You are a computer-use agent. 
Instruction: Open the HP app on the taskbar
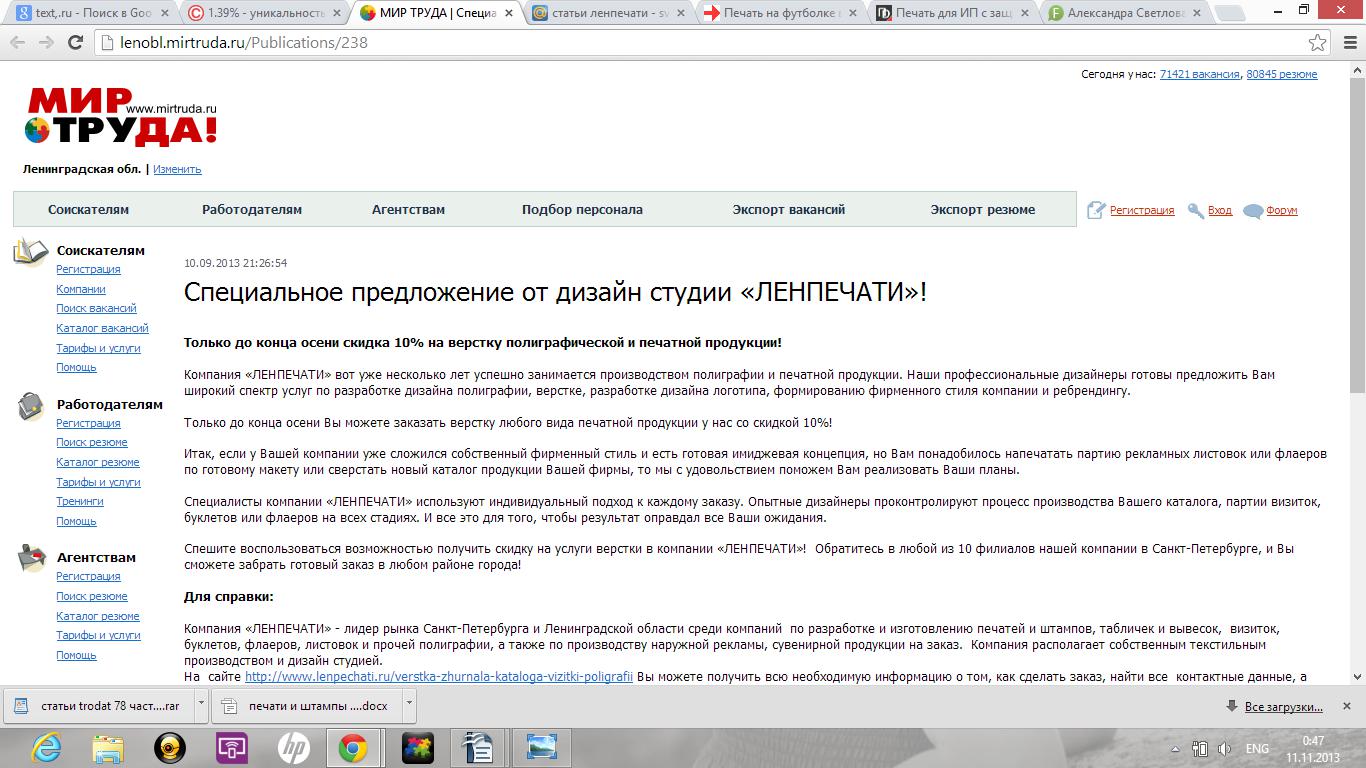293,747
